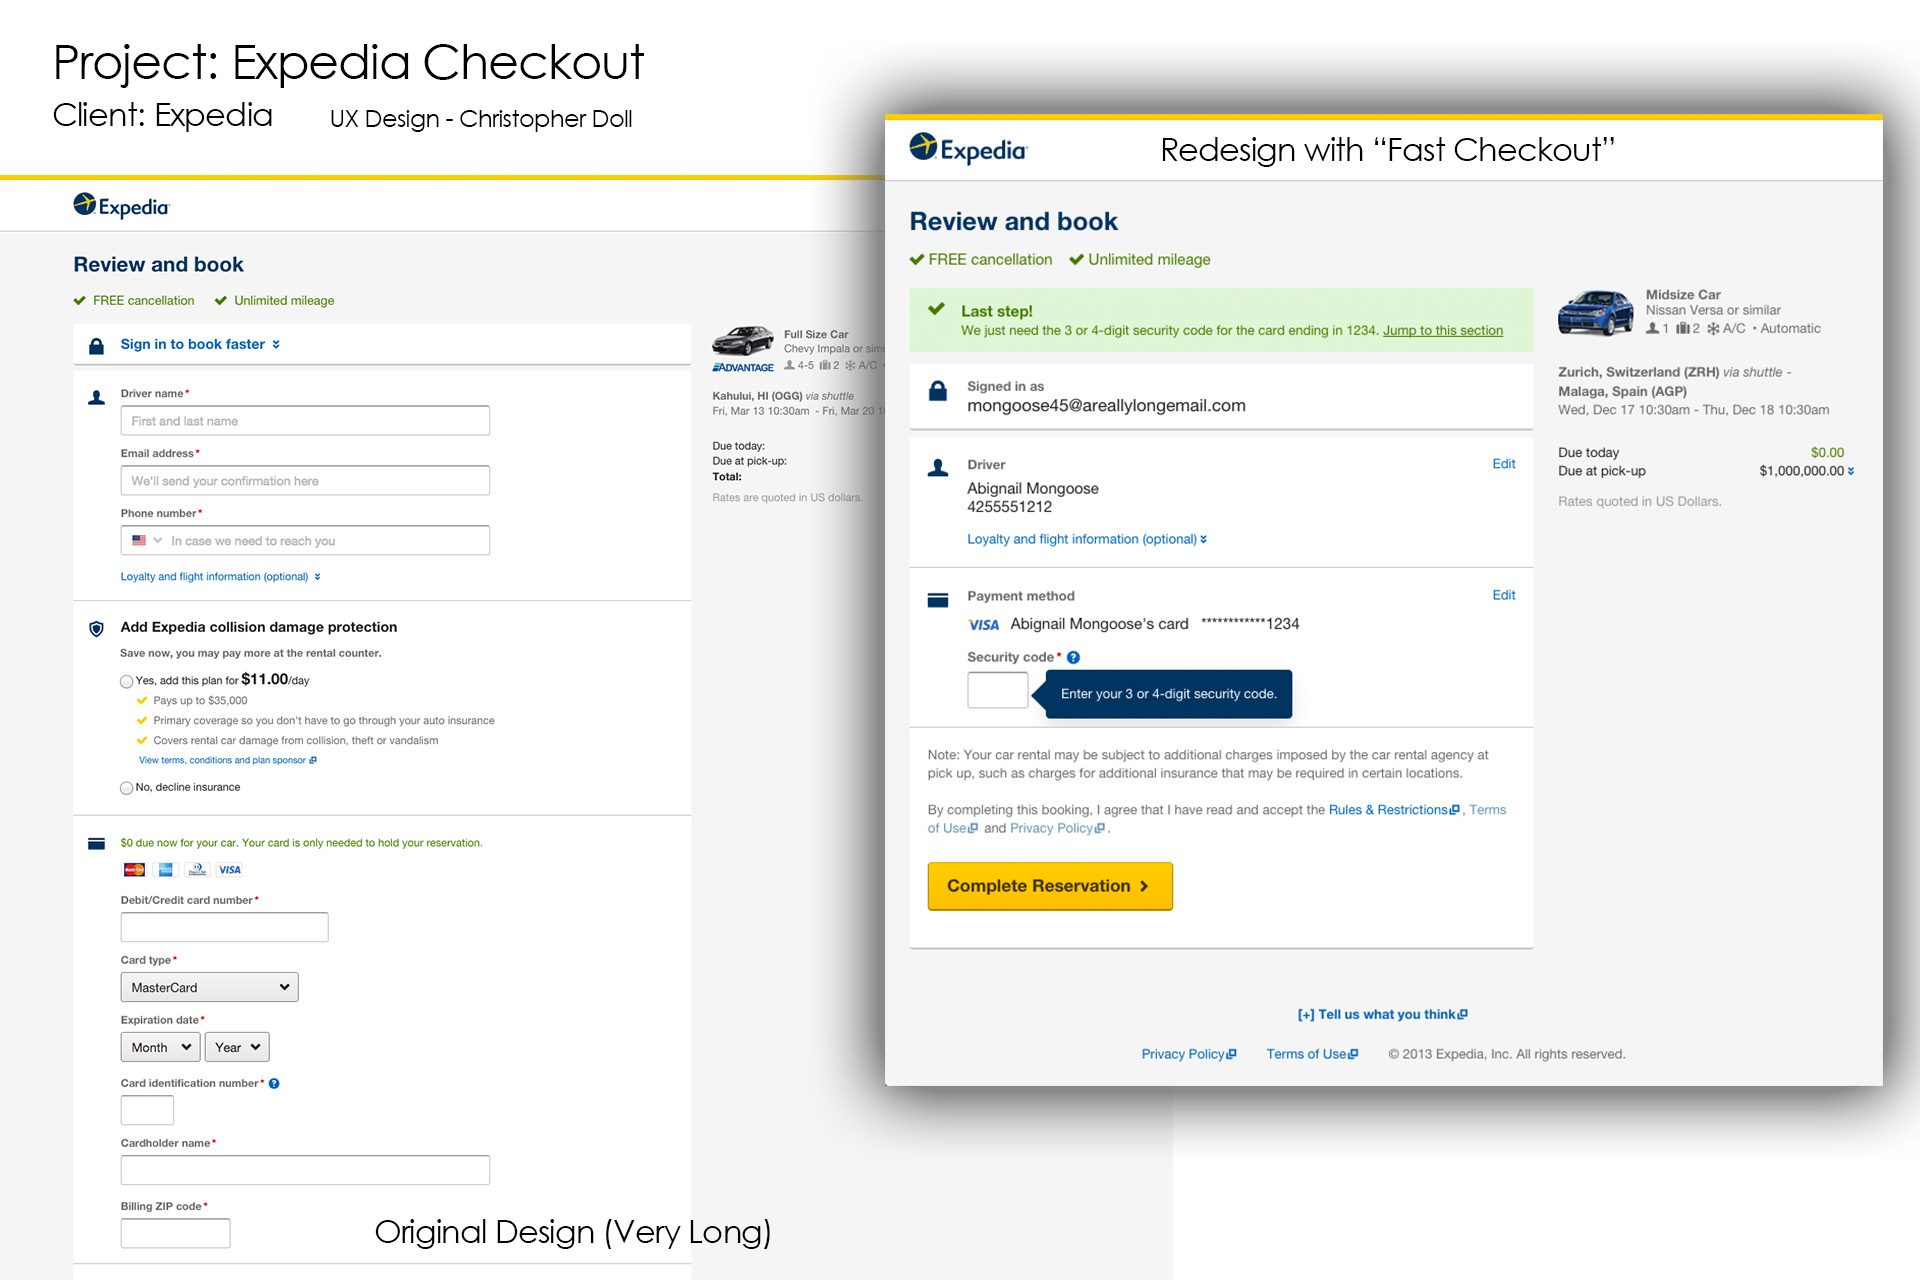Expand the Due at pick-up $1,000,000.00 details
The width and height of the screenshot is (1920, 1280).
point(1850,471)
